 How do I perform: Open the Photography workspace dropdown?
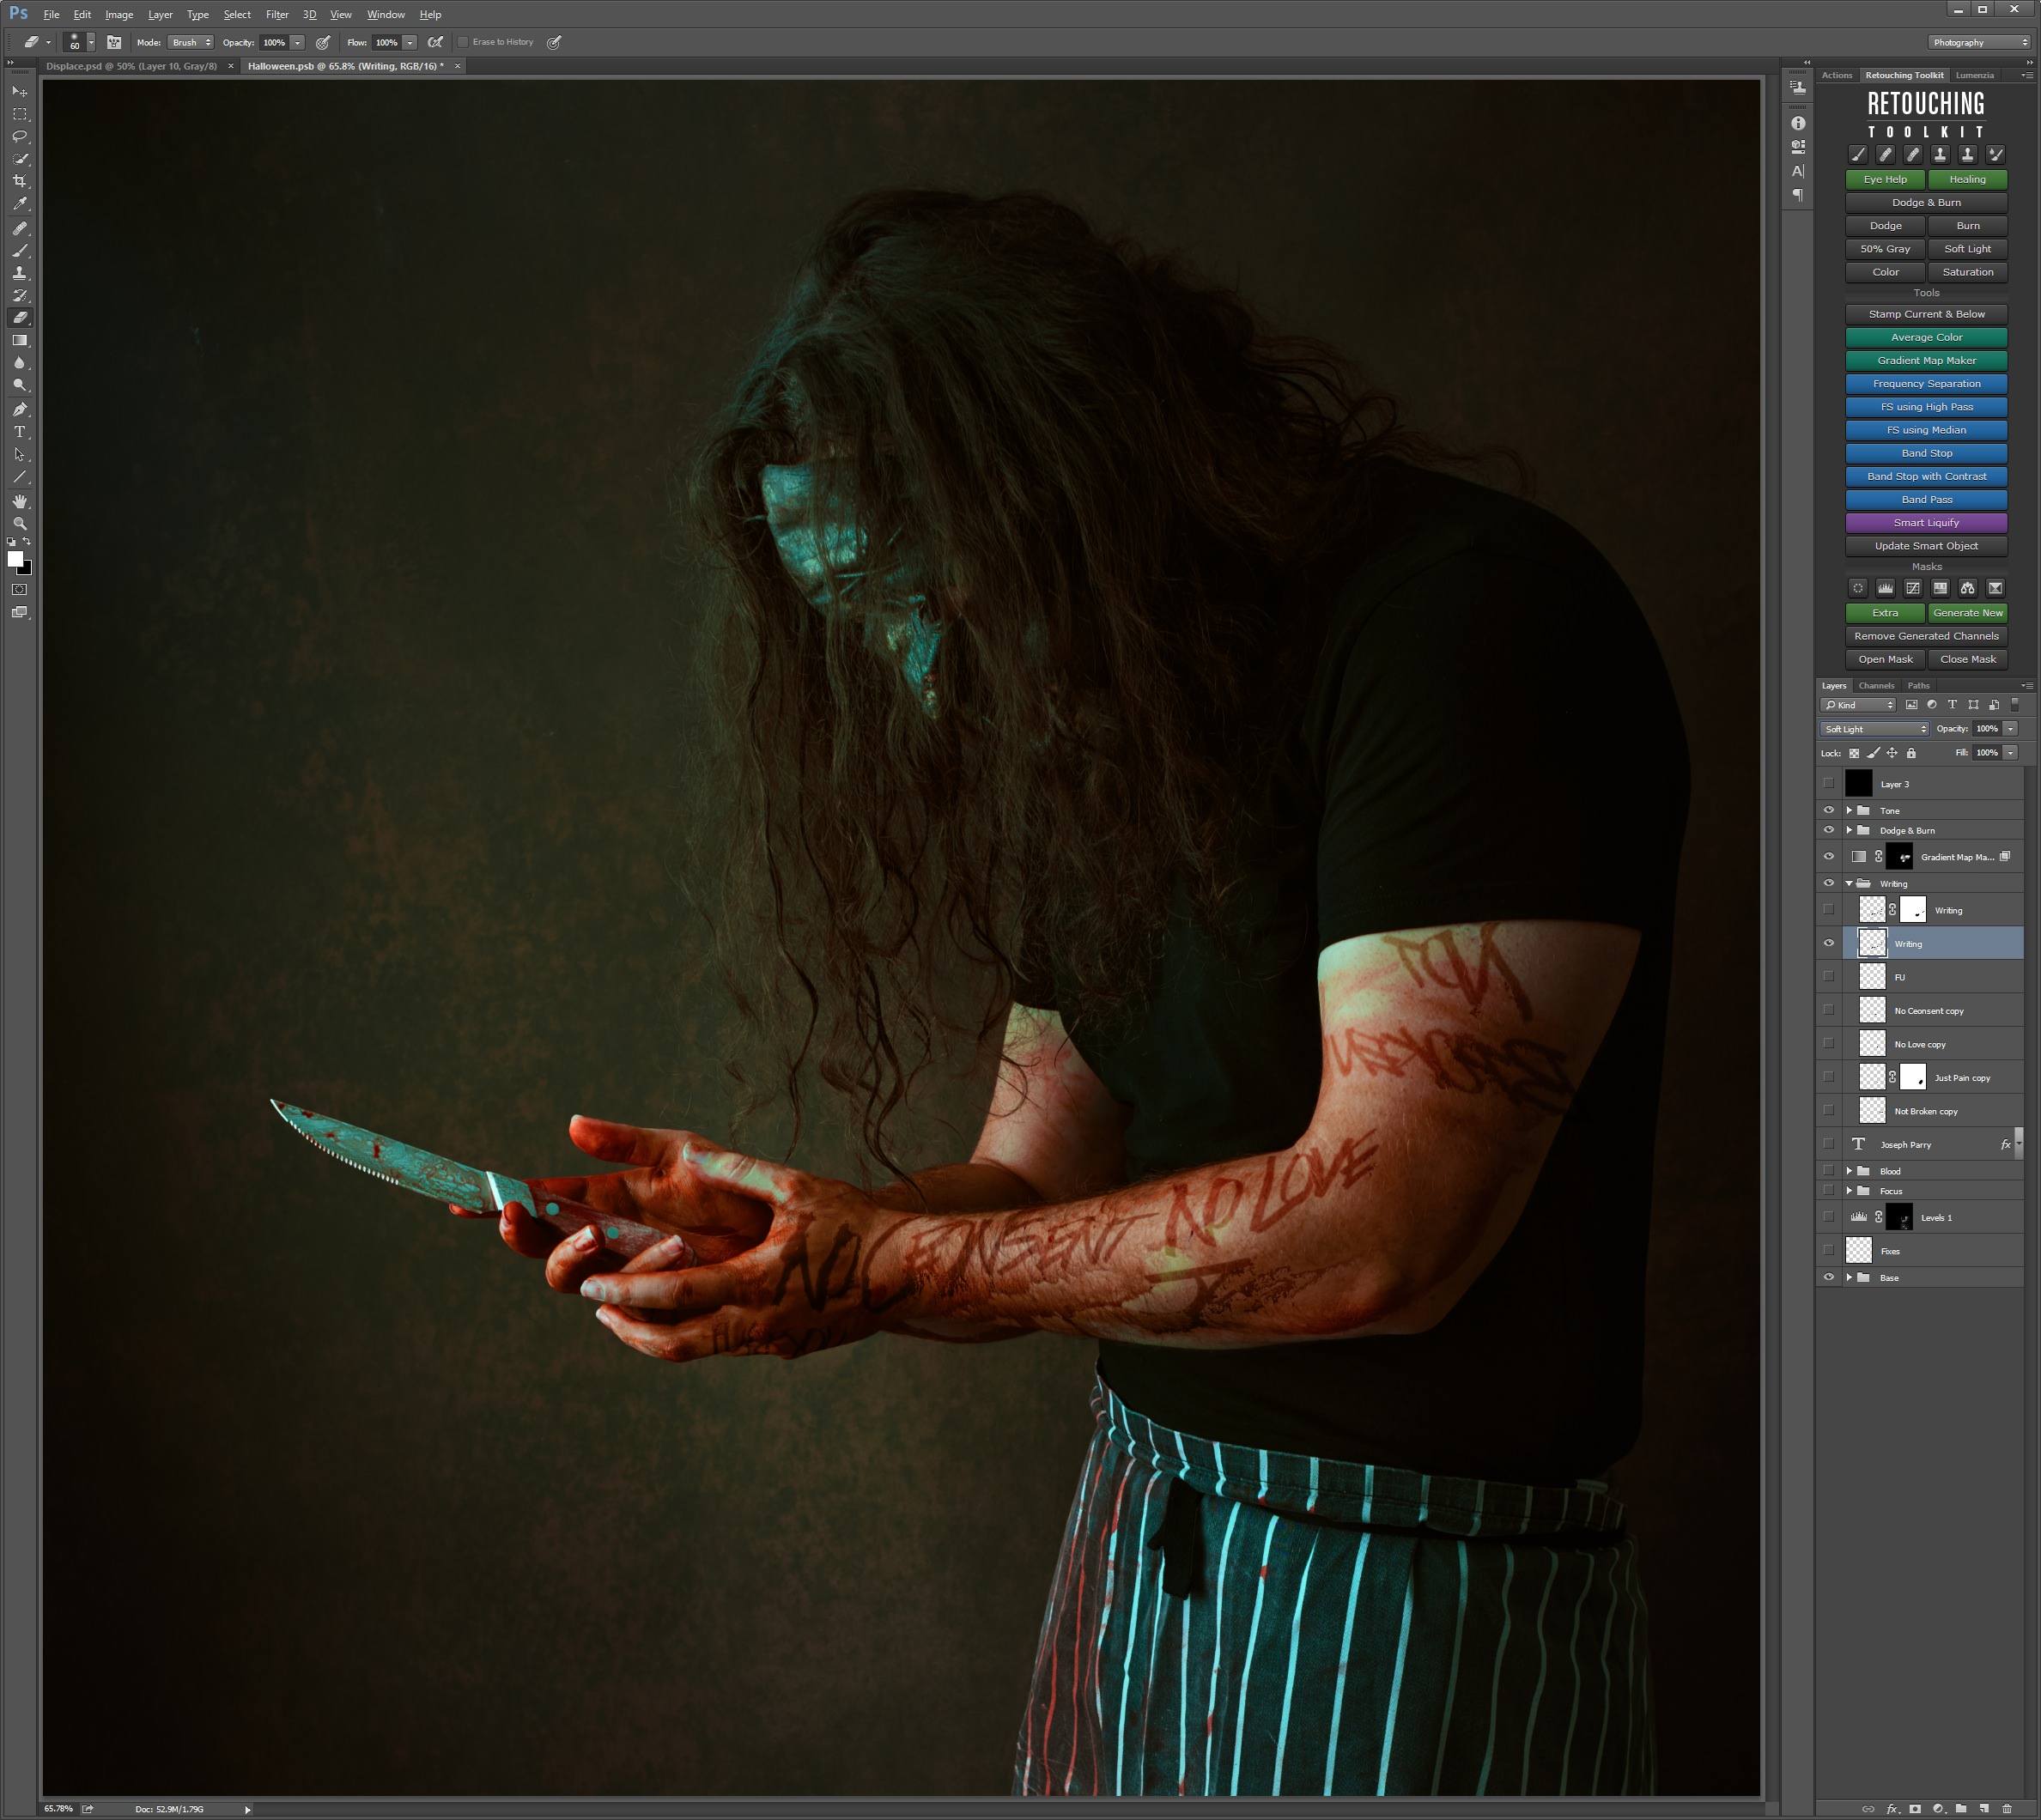coord(1979,42)
